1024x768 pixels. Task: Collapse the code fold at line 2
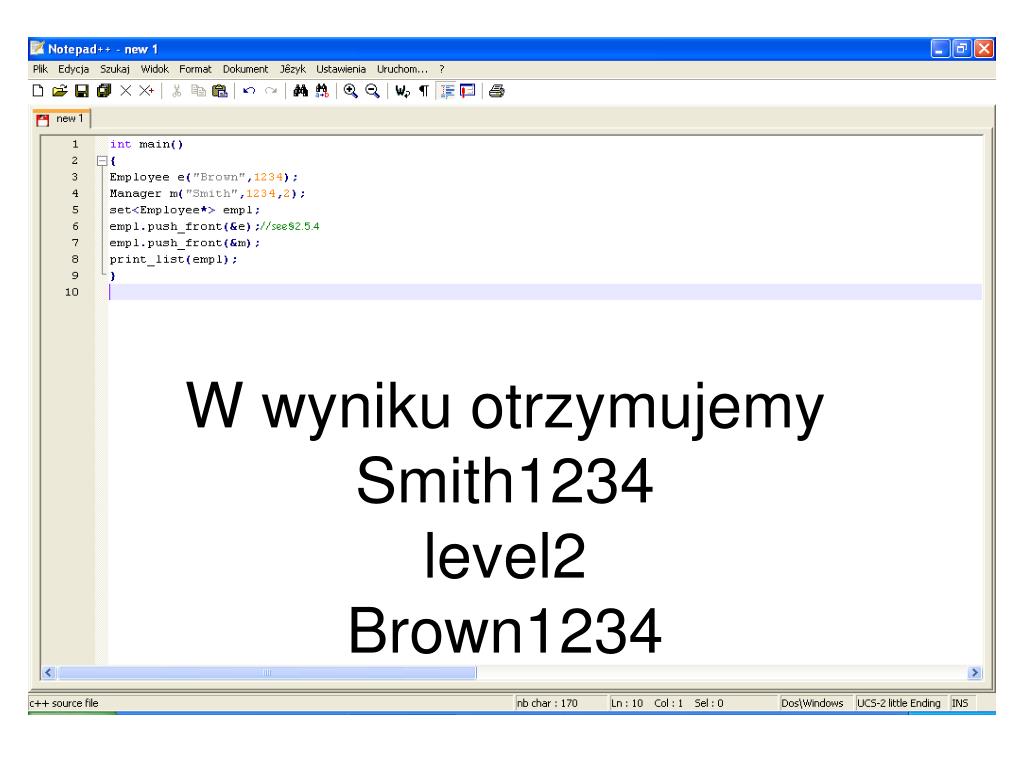pyautogui.click(x=102, y=161)
